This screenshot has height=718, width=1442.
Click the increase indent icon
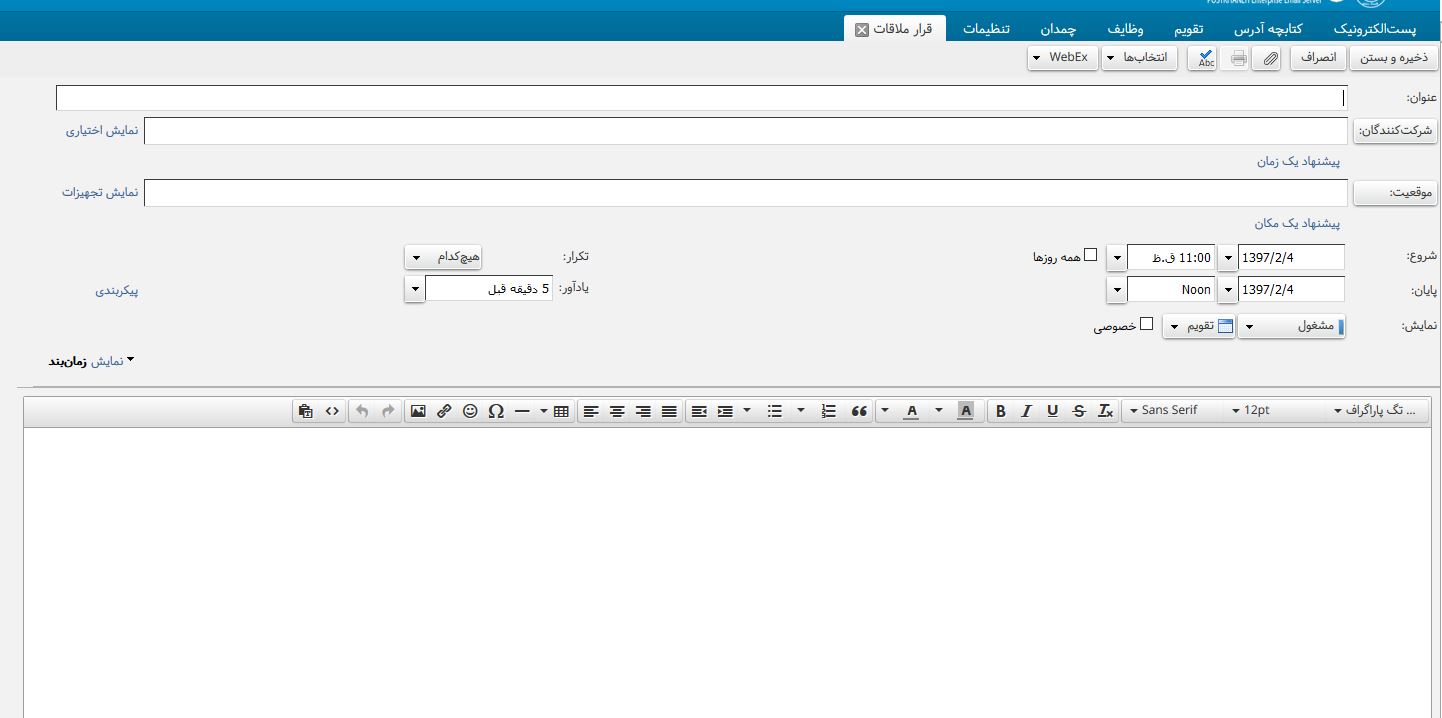click(725, 411)
